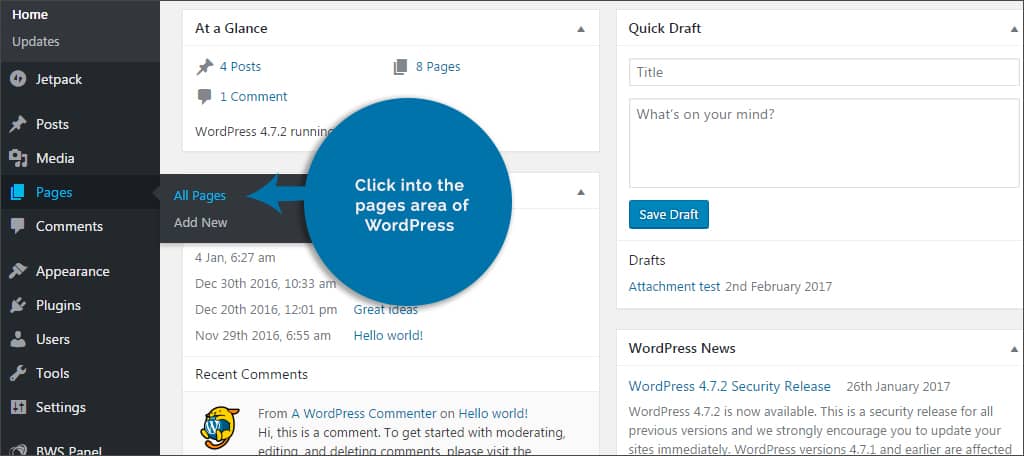Open A WordPress Commenter author link

(364, 414)
